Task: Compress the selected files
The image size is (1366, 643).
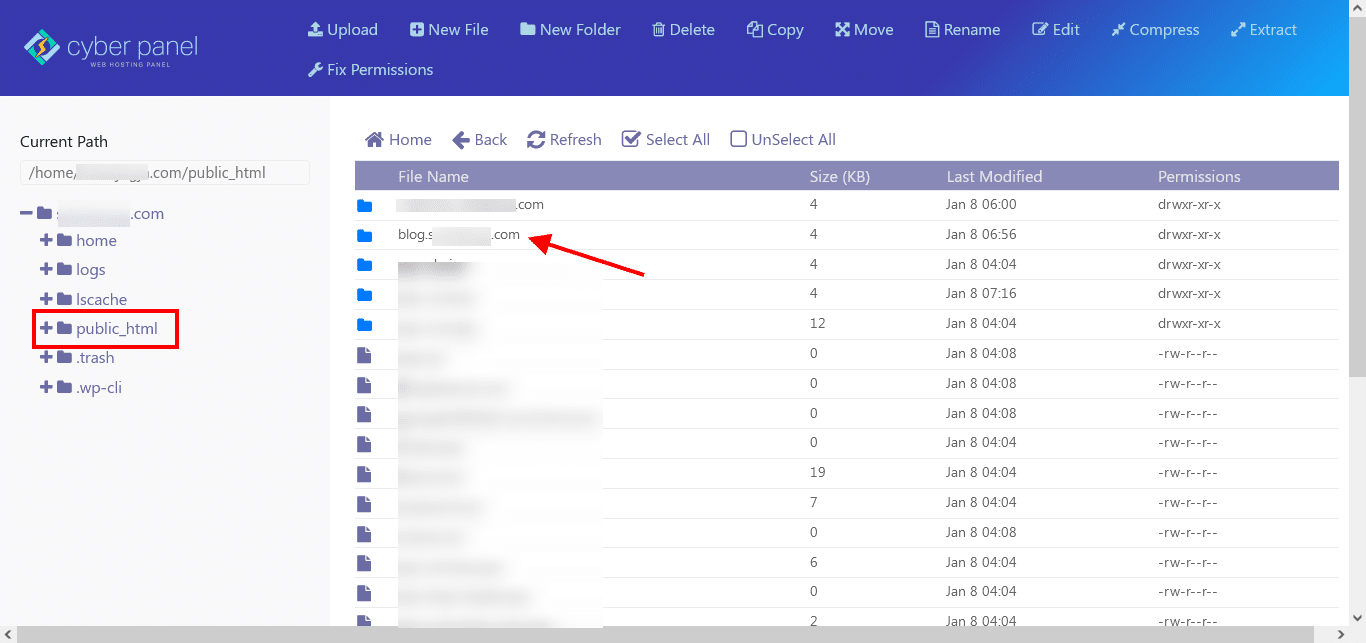Action: [1155, 29]
